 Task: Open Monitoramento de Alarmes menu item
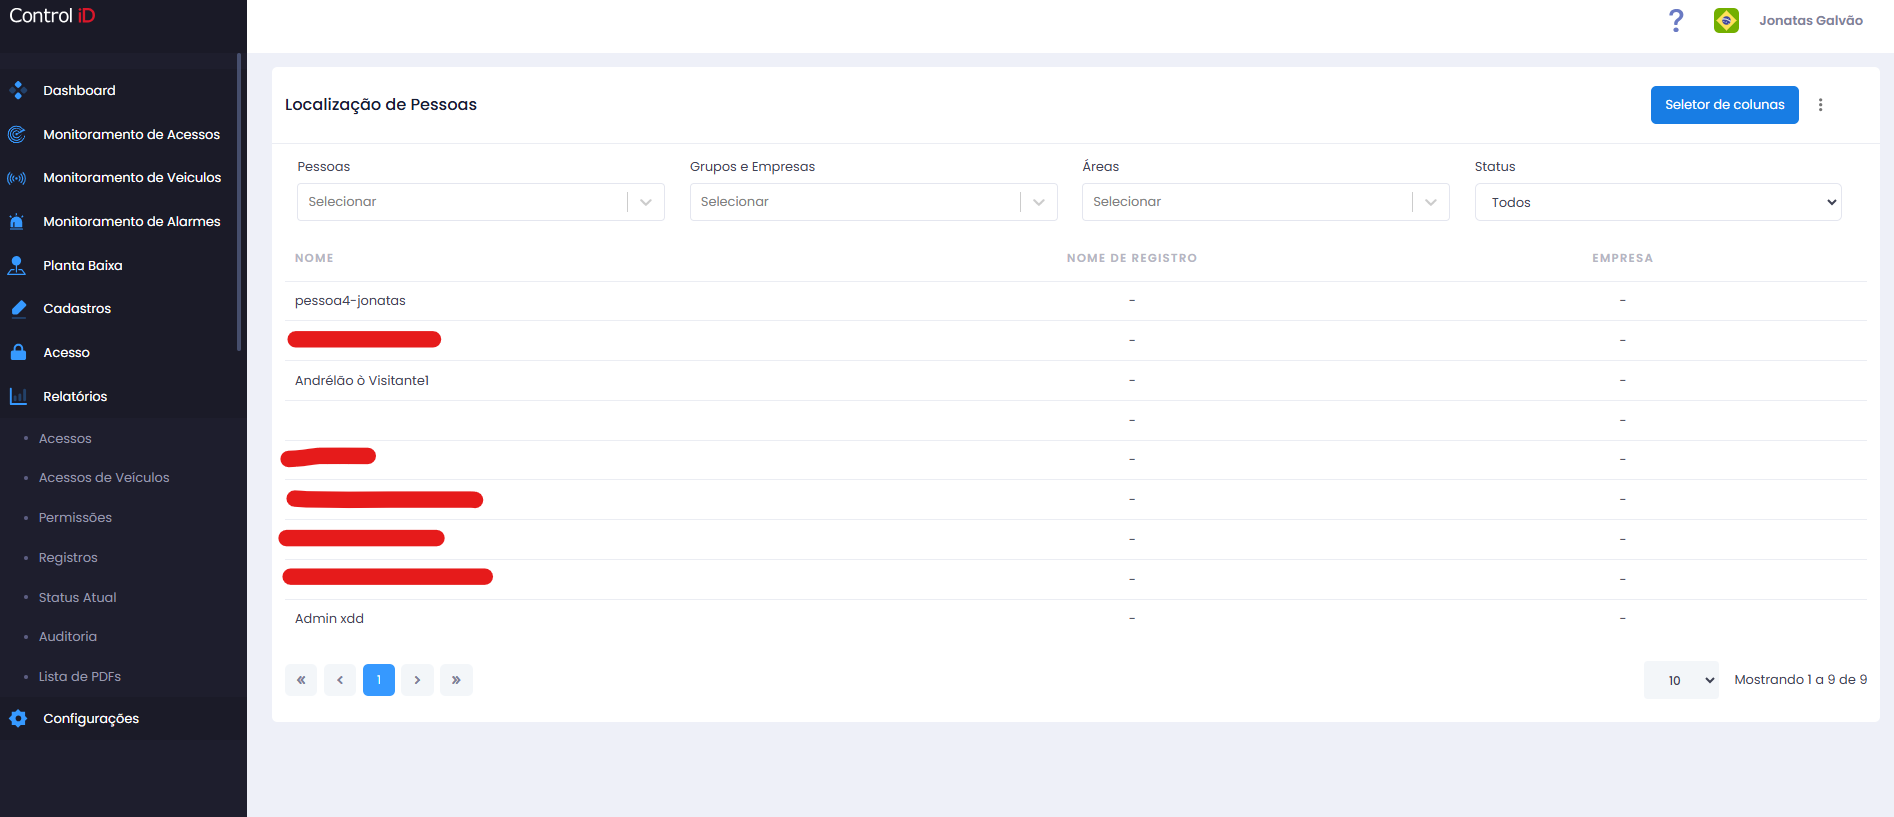(x=131, y=221)
